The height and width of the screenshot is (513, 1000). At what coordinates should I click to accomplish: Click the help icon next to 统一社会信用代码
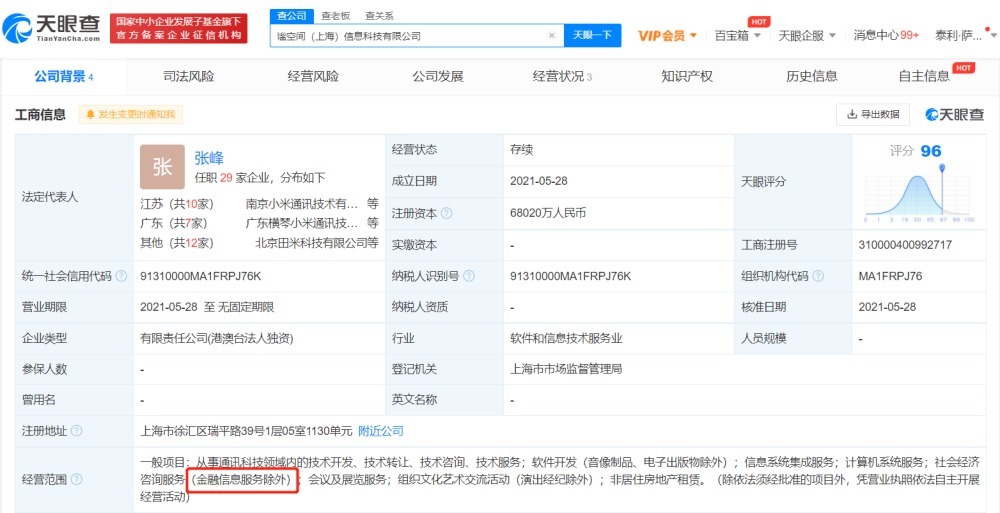[x=121, y=276]
